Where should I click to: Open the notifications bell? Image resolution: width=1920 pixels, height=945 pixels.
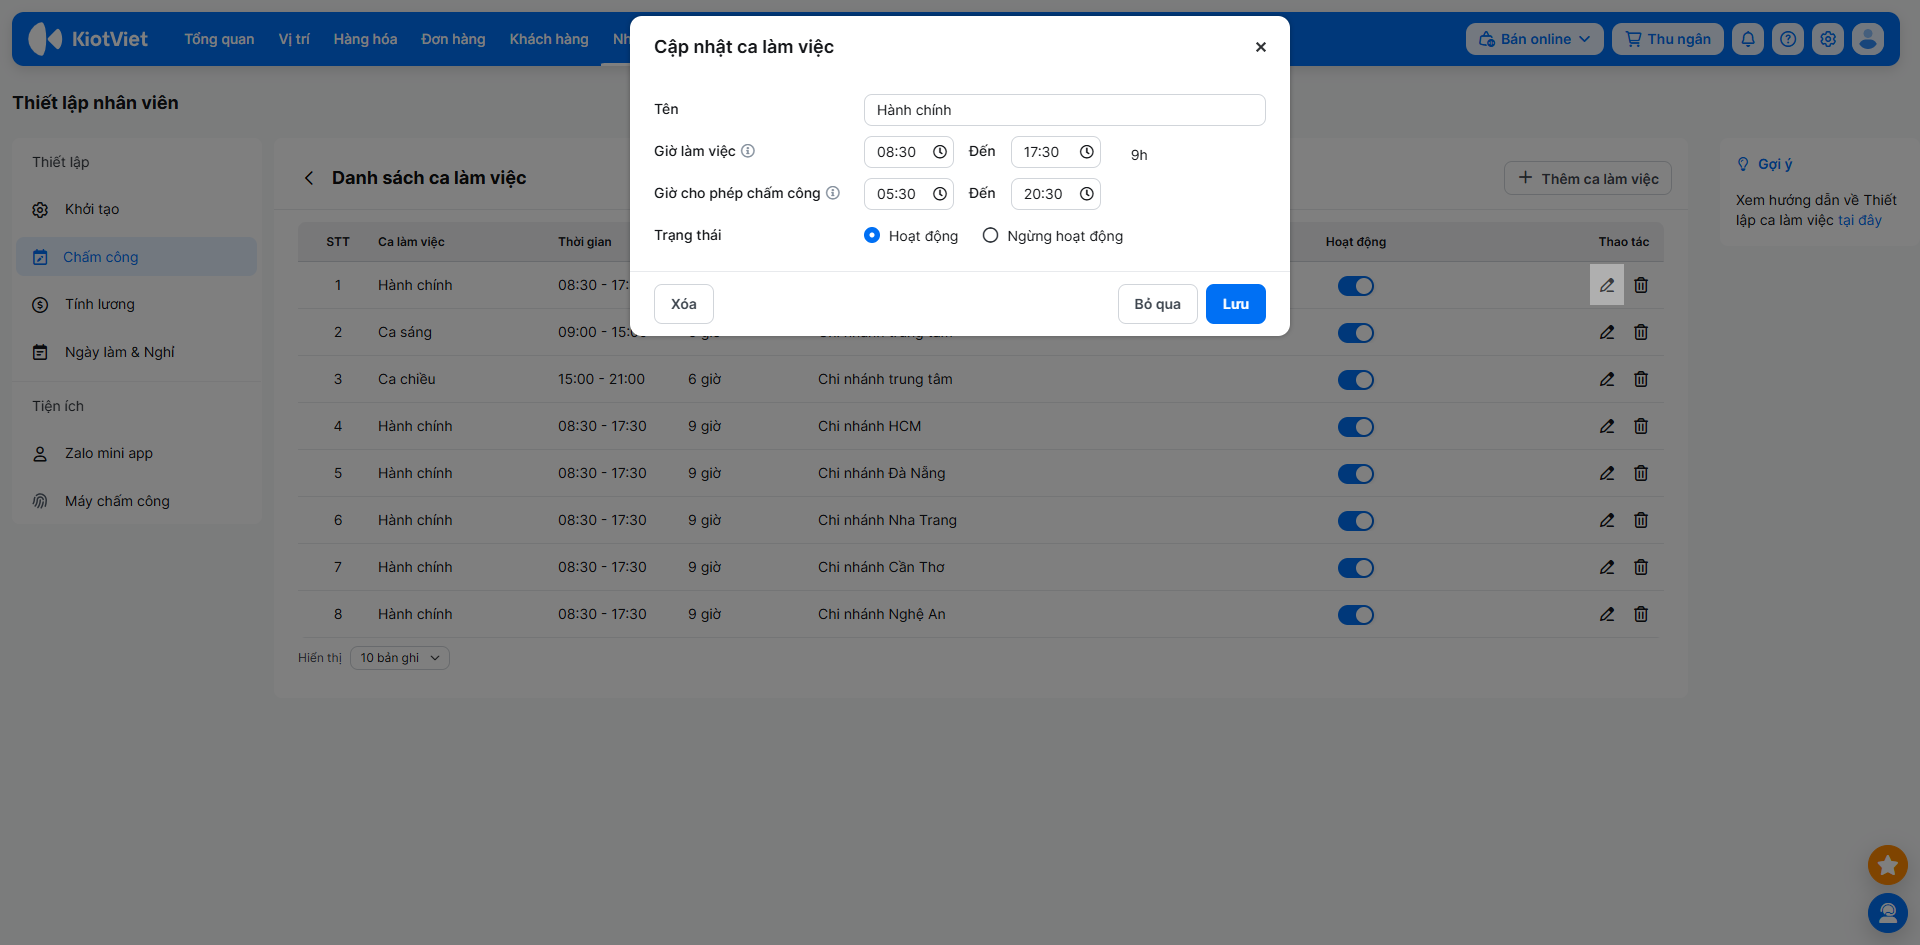pyautogui.click(x=1748, y=39)
